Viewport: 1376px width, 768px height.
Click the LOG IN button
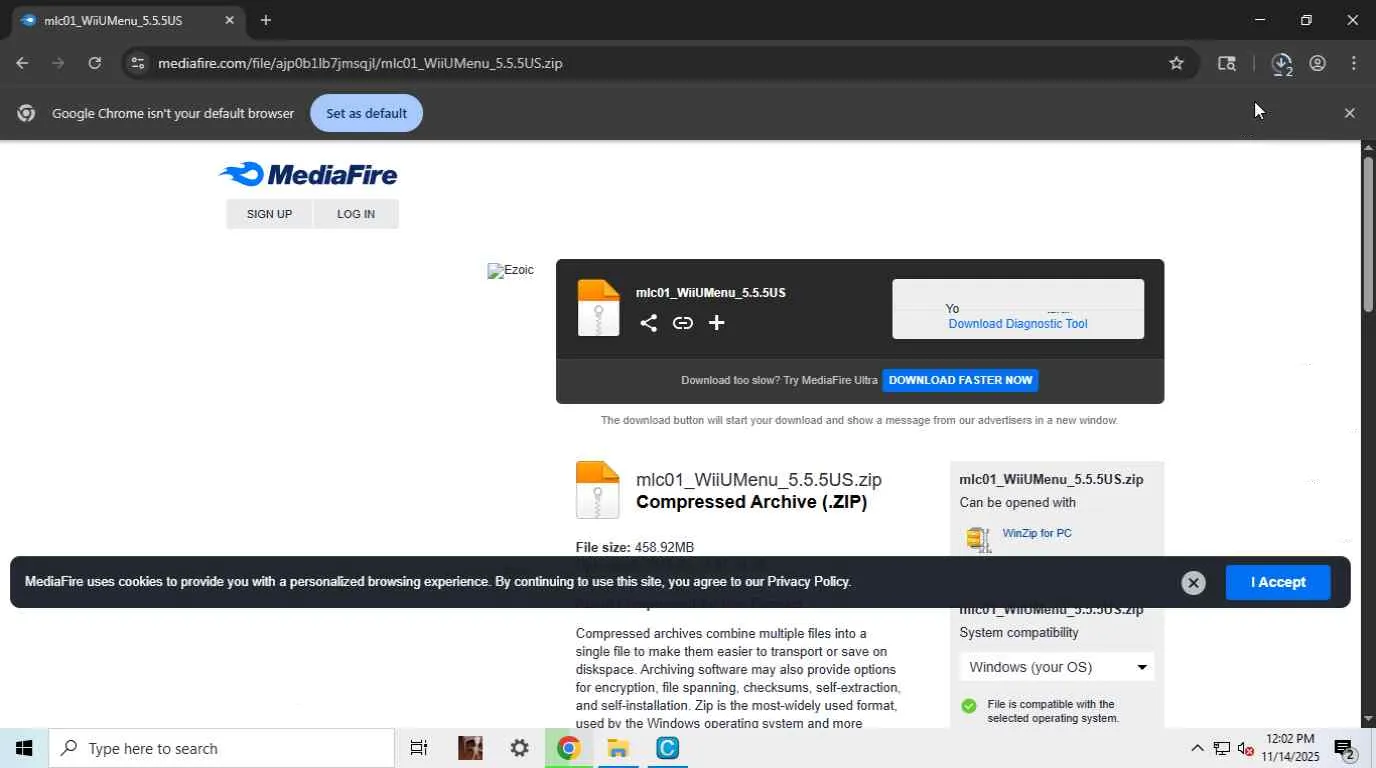pyautogui.click(x=356, y=214)
